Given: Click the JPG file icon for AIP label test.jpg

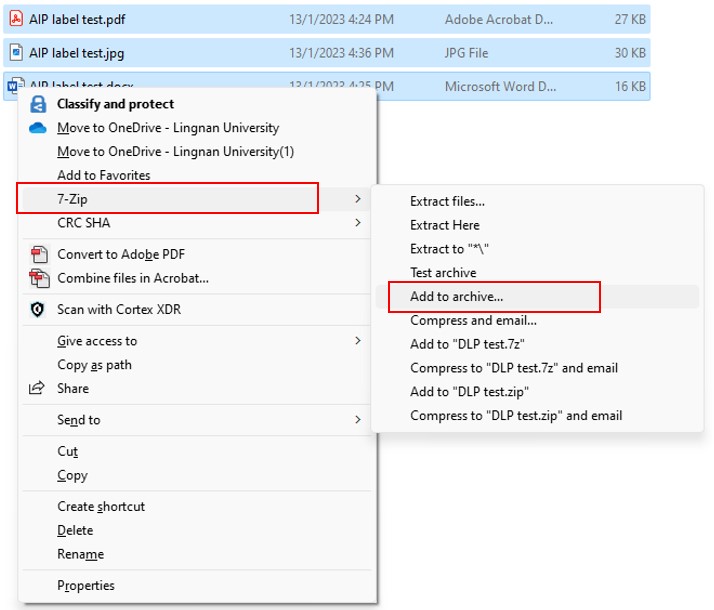Looking at the screenshot, I should click(16, 53).
